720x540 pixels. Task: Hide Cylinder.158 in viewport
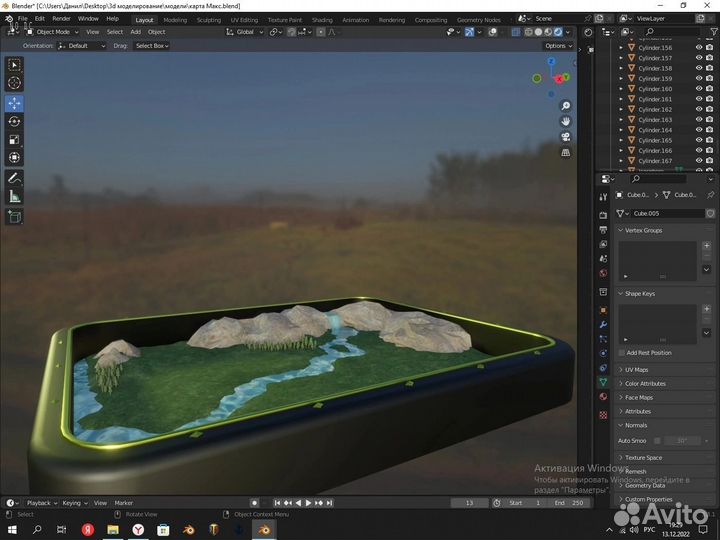699,68
